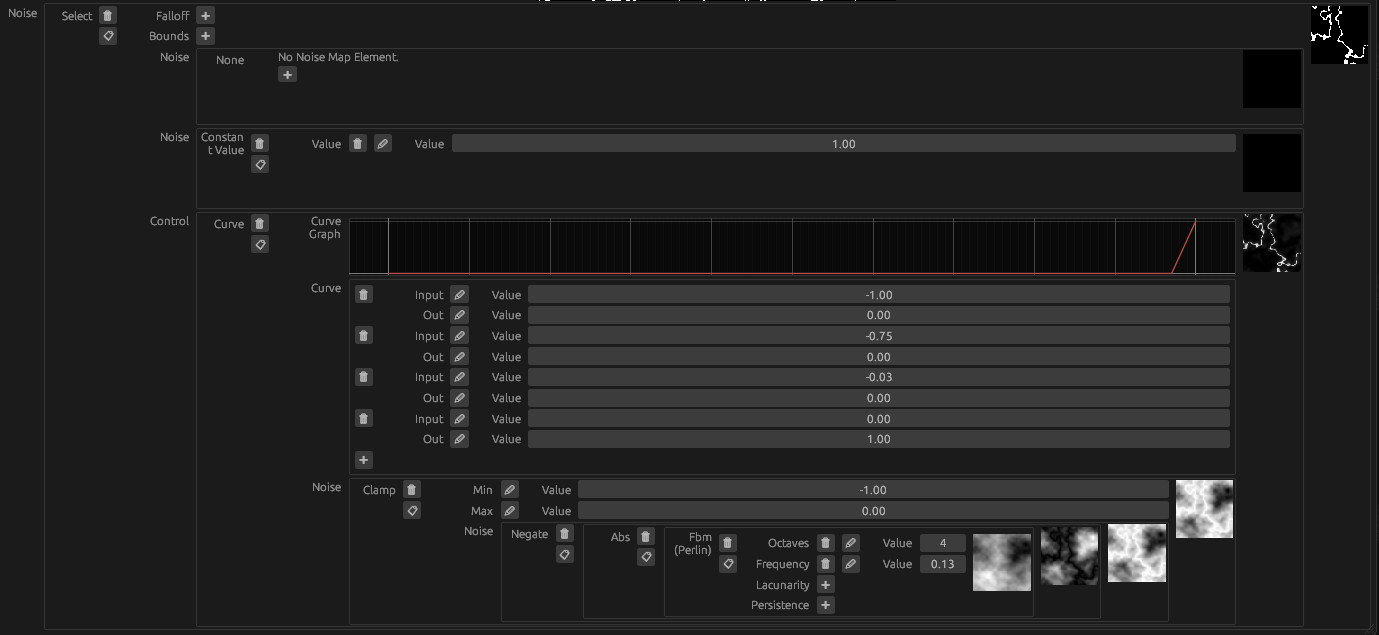Delete the Clamp noise node
This screenshot has width=1379, height=635.
(x=412, y=490)
